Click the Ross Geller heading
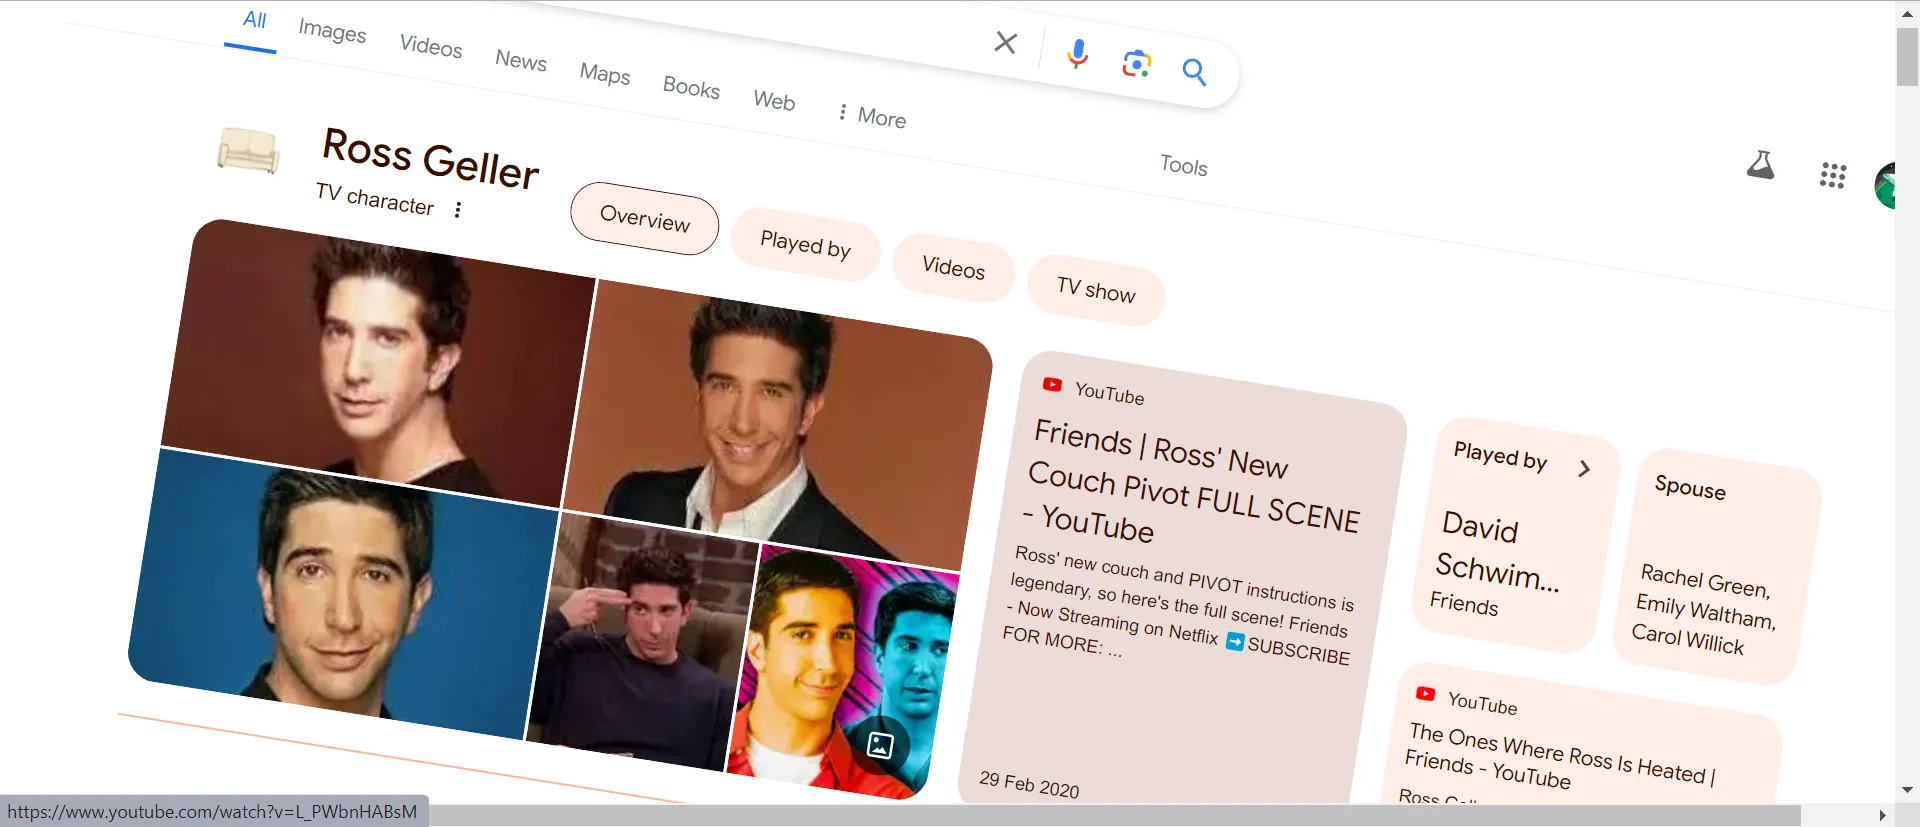The image size is (1920, 827). (430, 158)
